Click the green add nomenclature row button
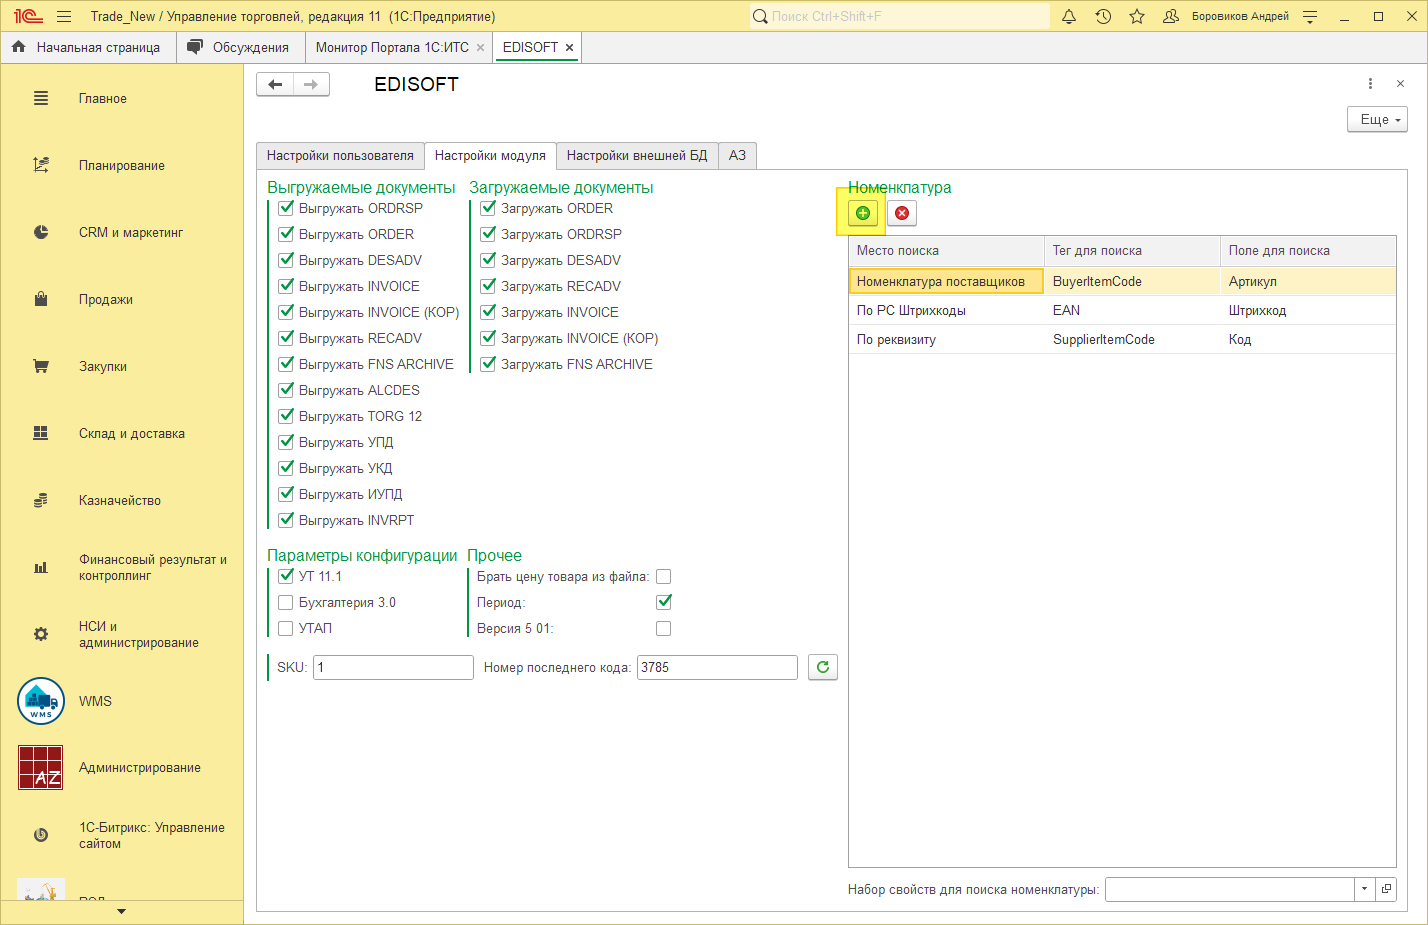This screenshot has height=925, width=1428. [862, 213]
